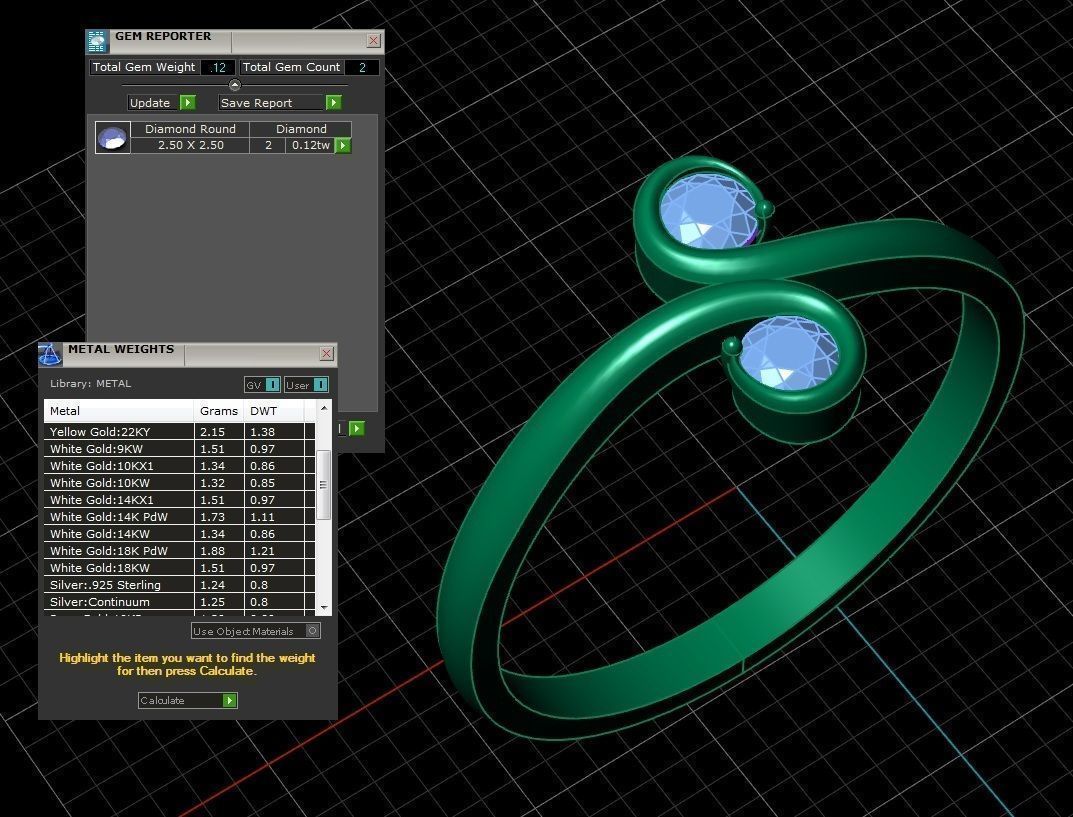Select the White Gold:14KX1 row

(x=179, y=500)
